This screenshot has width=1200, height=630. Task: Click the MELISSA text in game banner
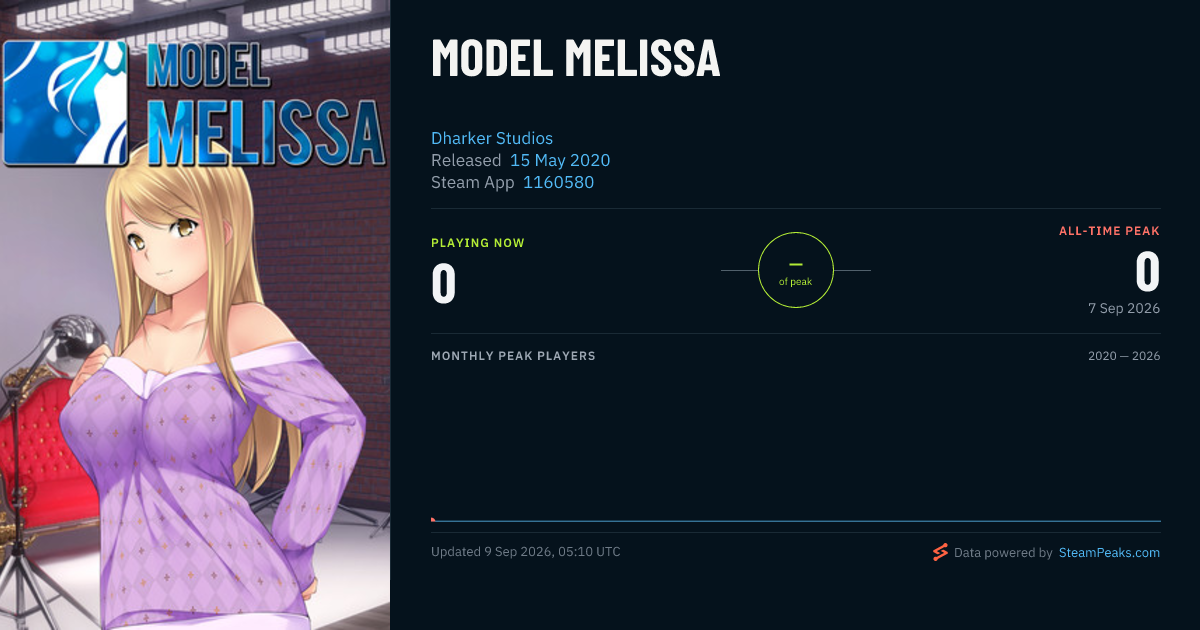click(x=265, y=130)
